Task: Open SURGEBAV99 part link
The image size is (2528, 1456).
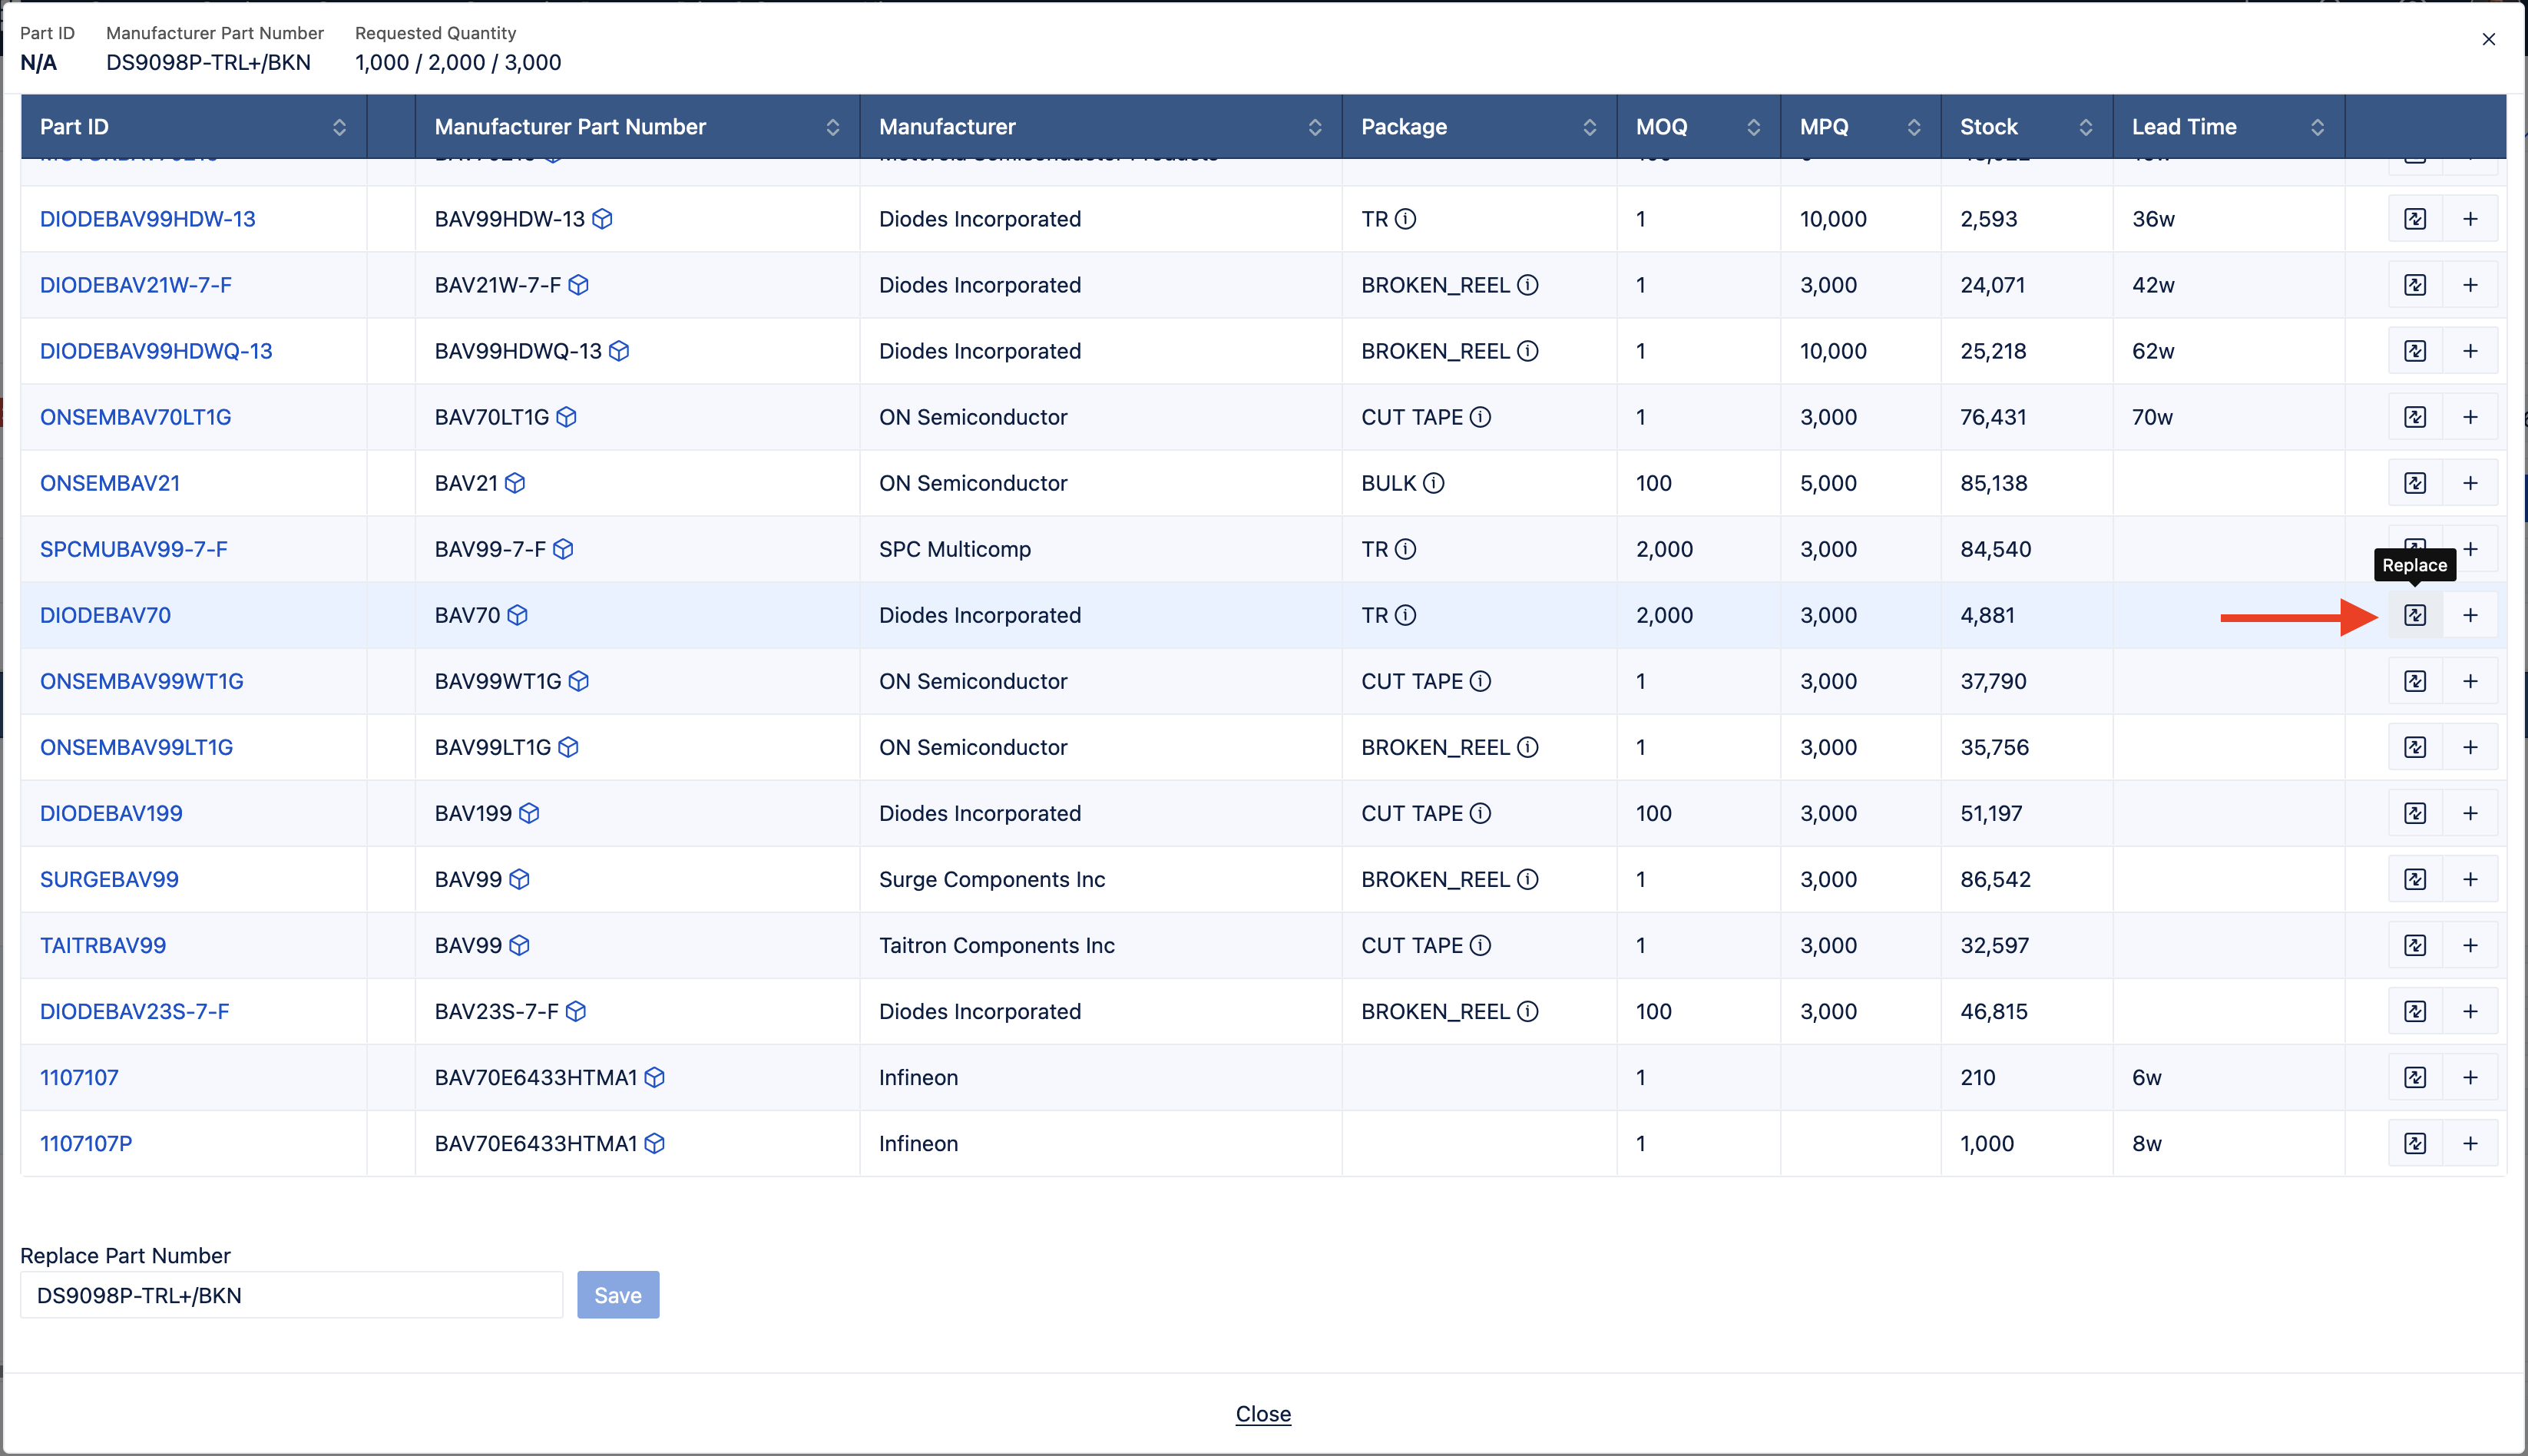Action: coord(109,879)
